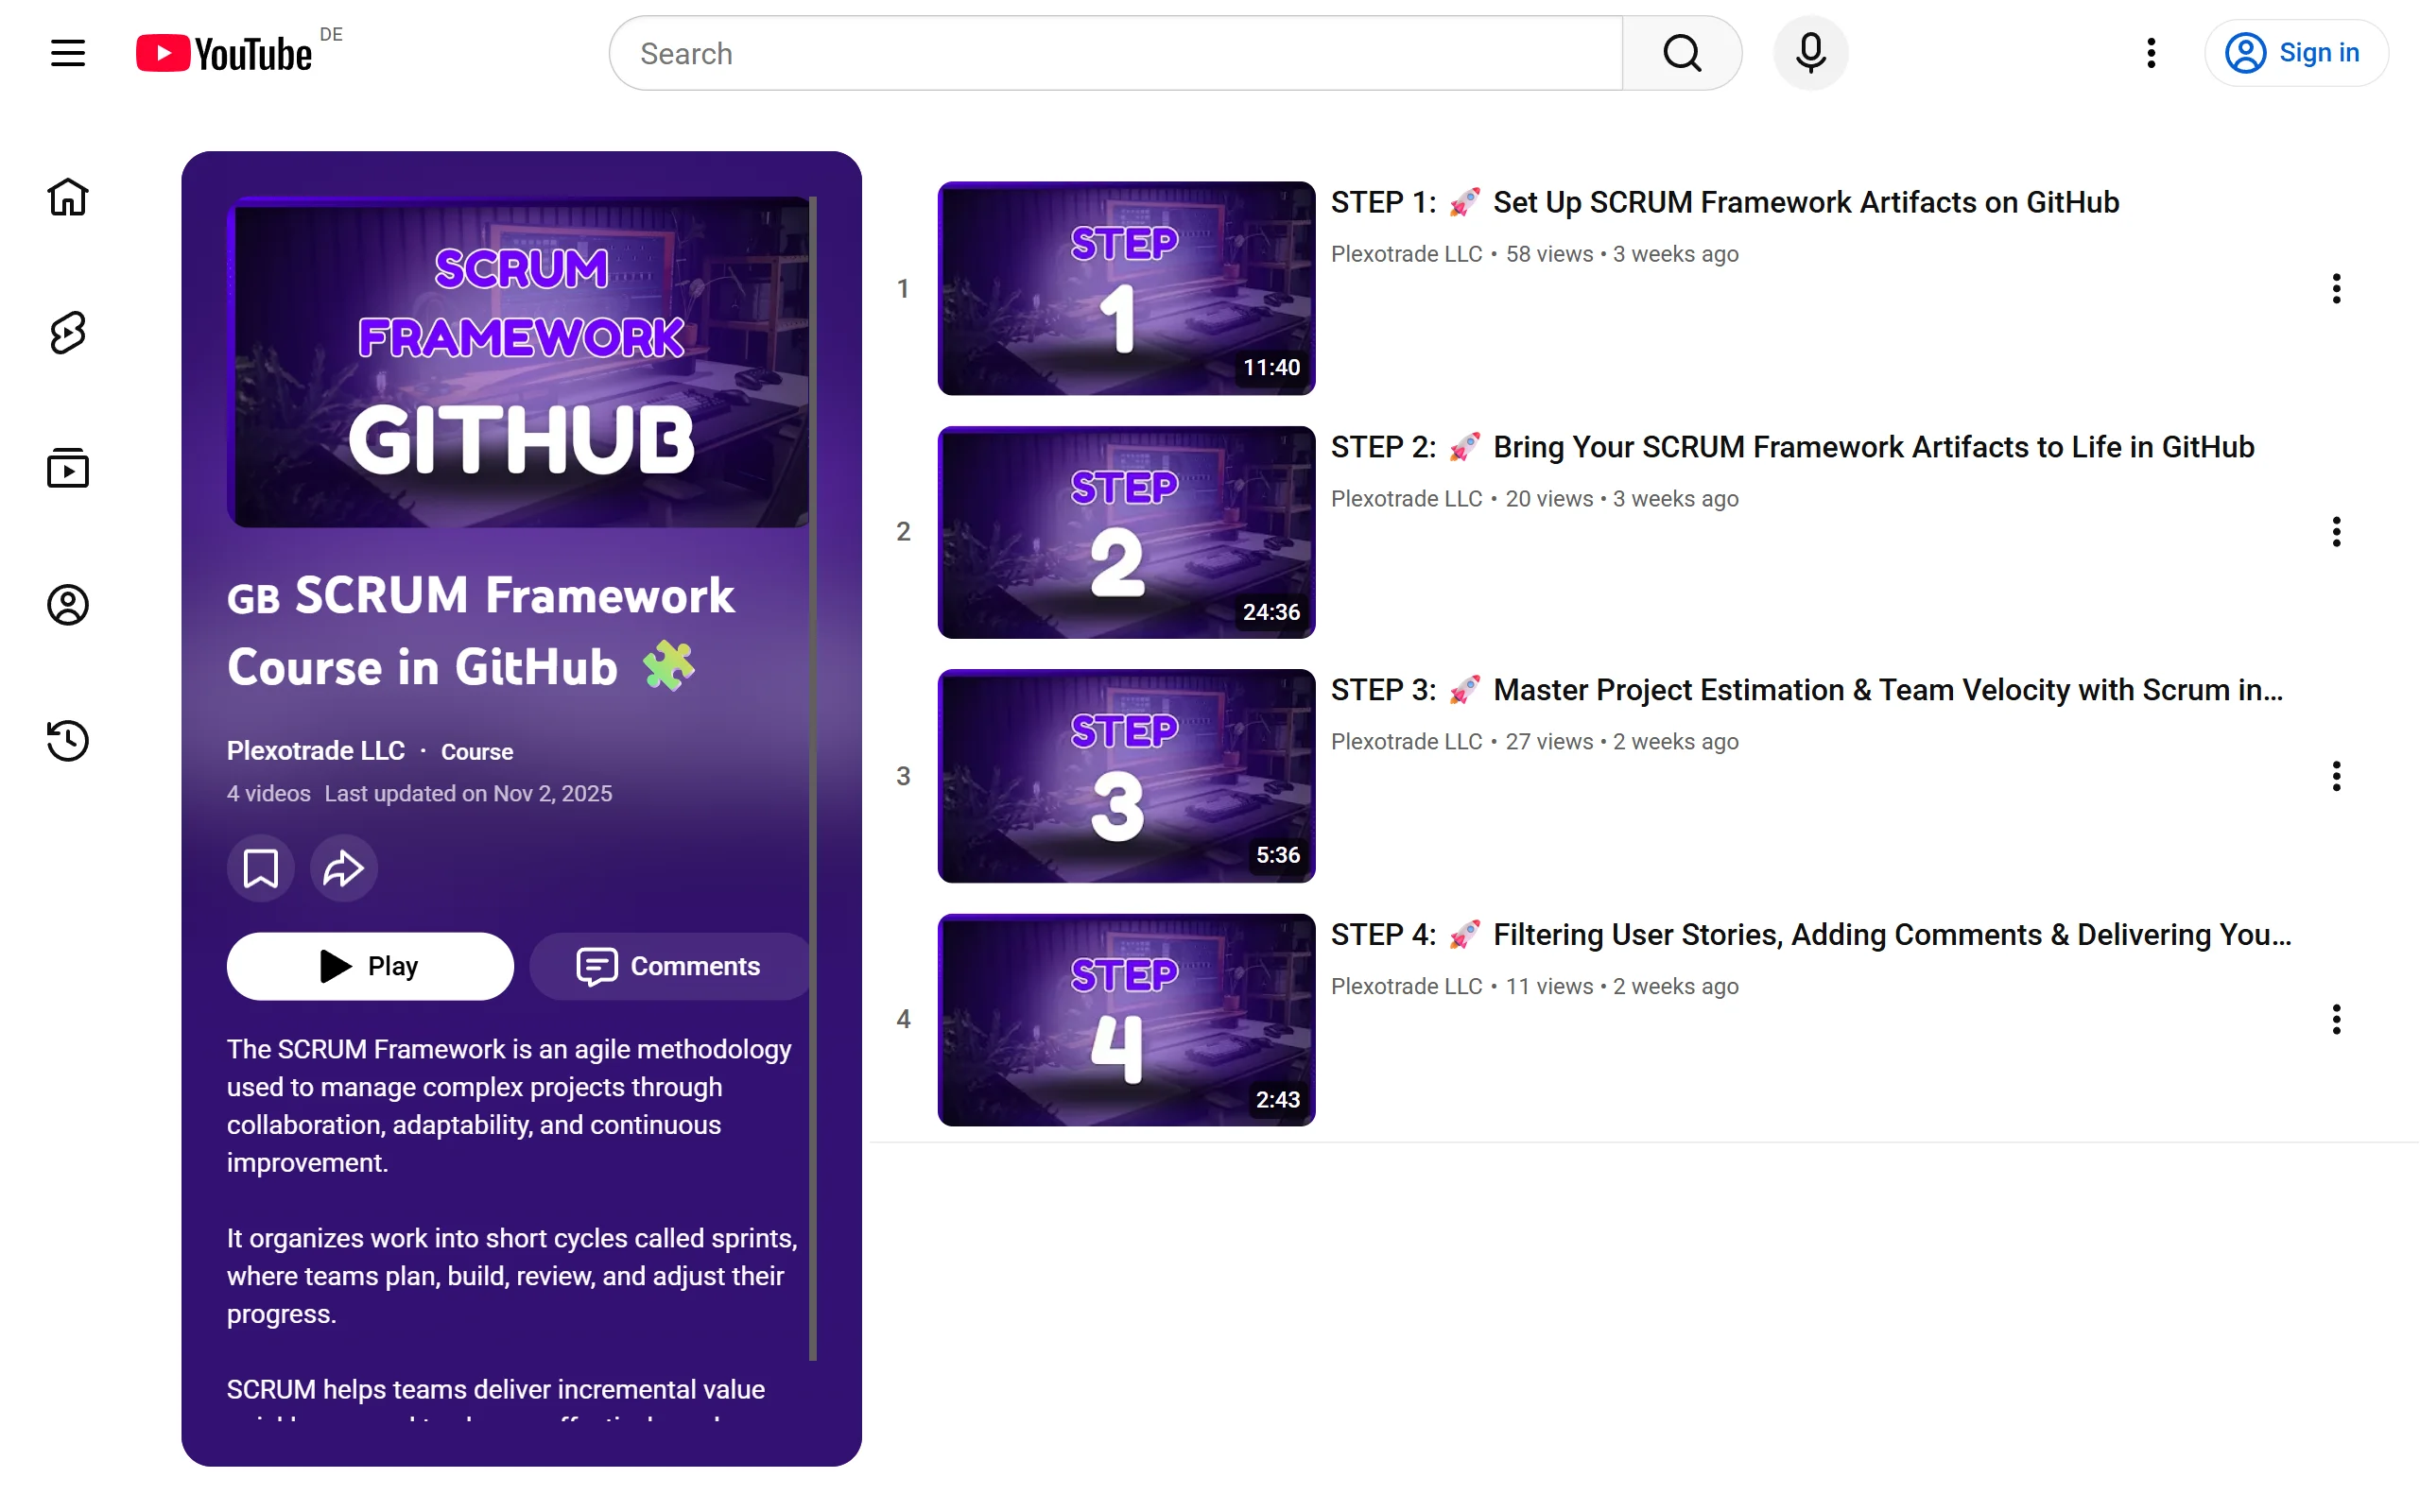Click the Sign in button

click(x=2296, y=53)
